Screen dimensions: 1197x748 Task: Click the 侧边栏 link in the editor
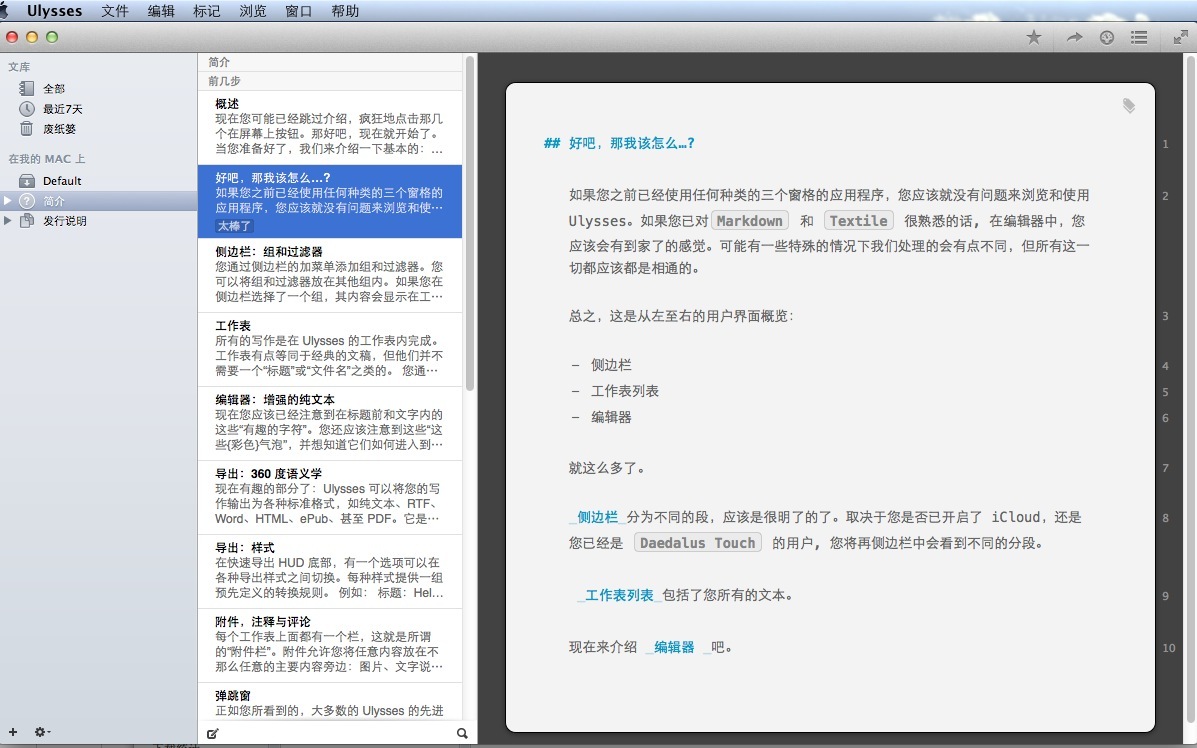click(x=597, y=517)
